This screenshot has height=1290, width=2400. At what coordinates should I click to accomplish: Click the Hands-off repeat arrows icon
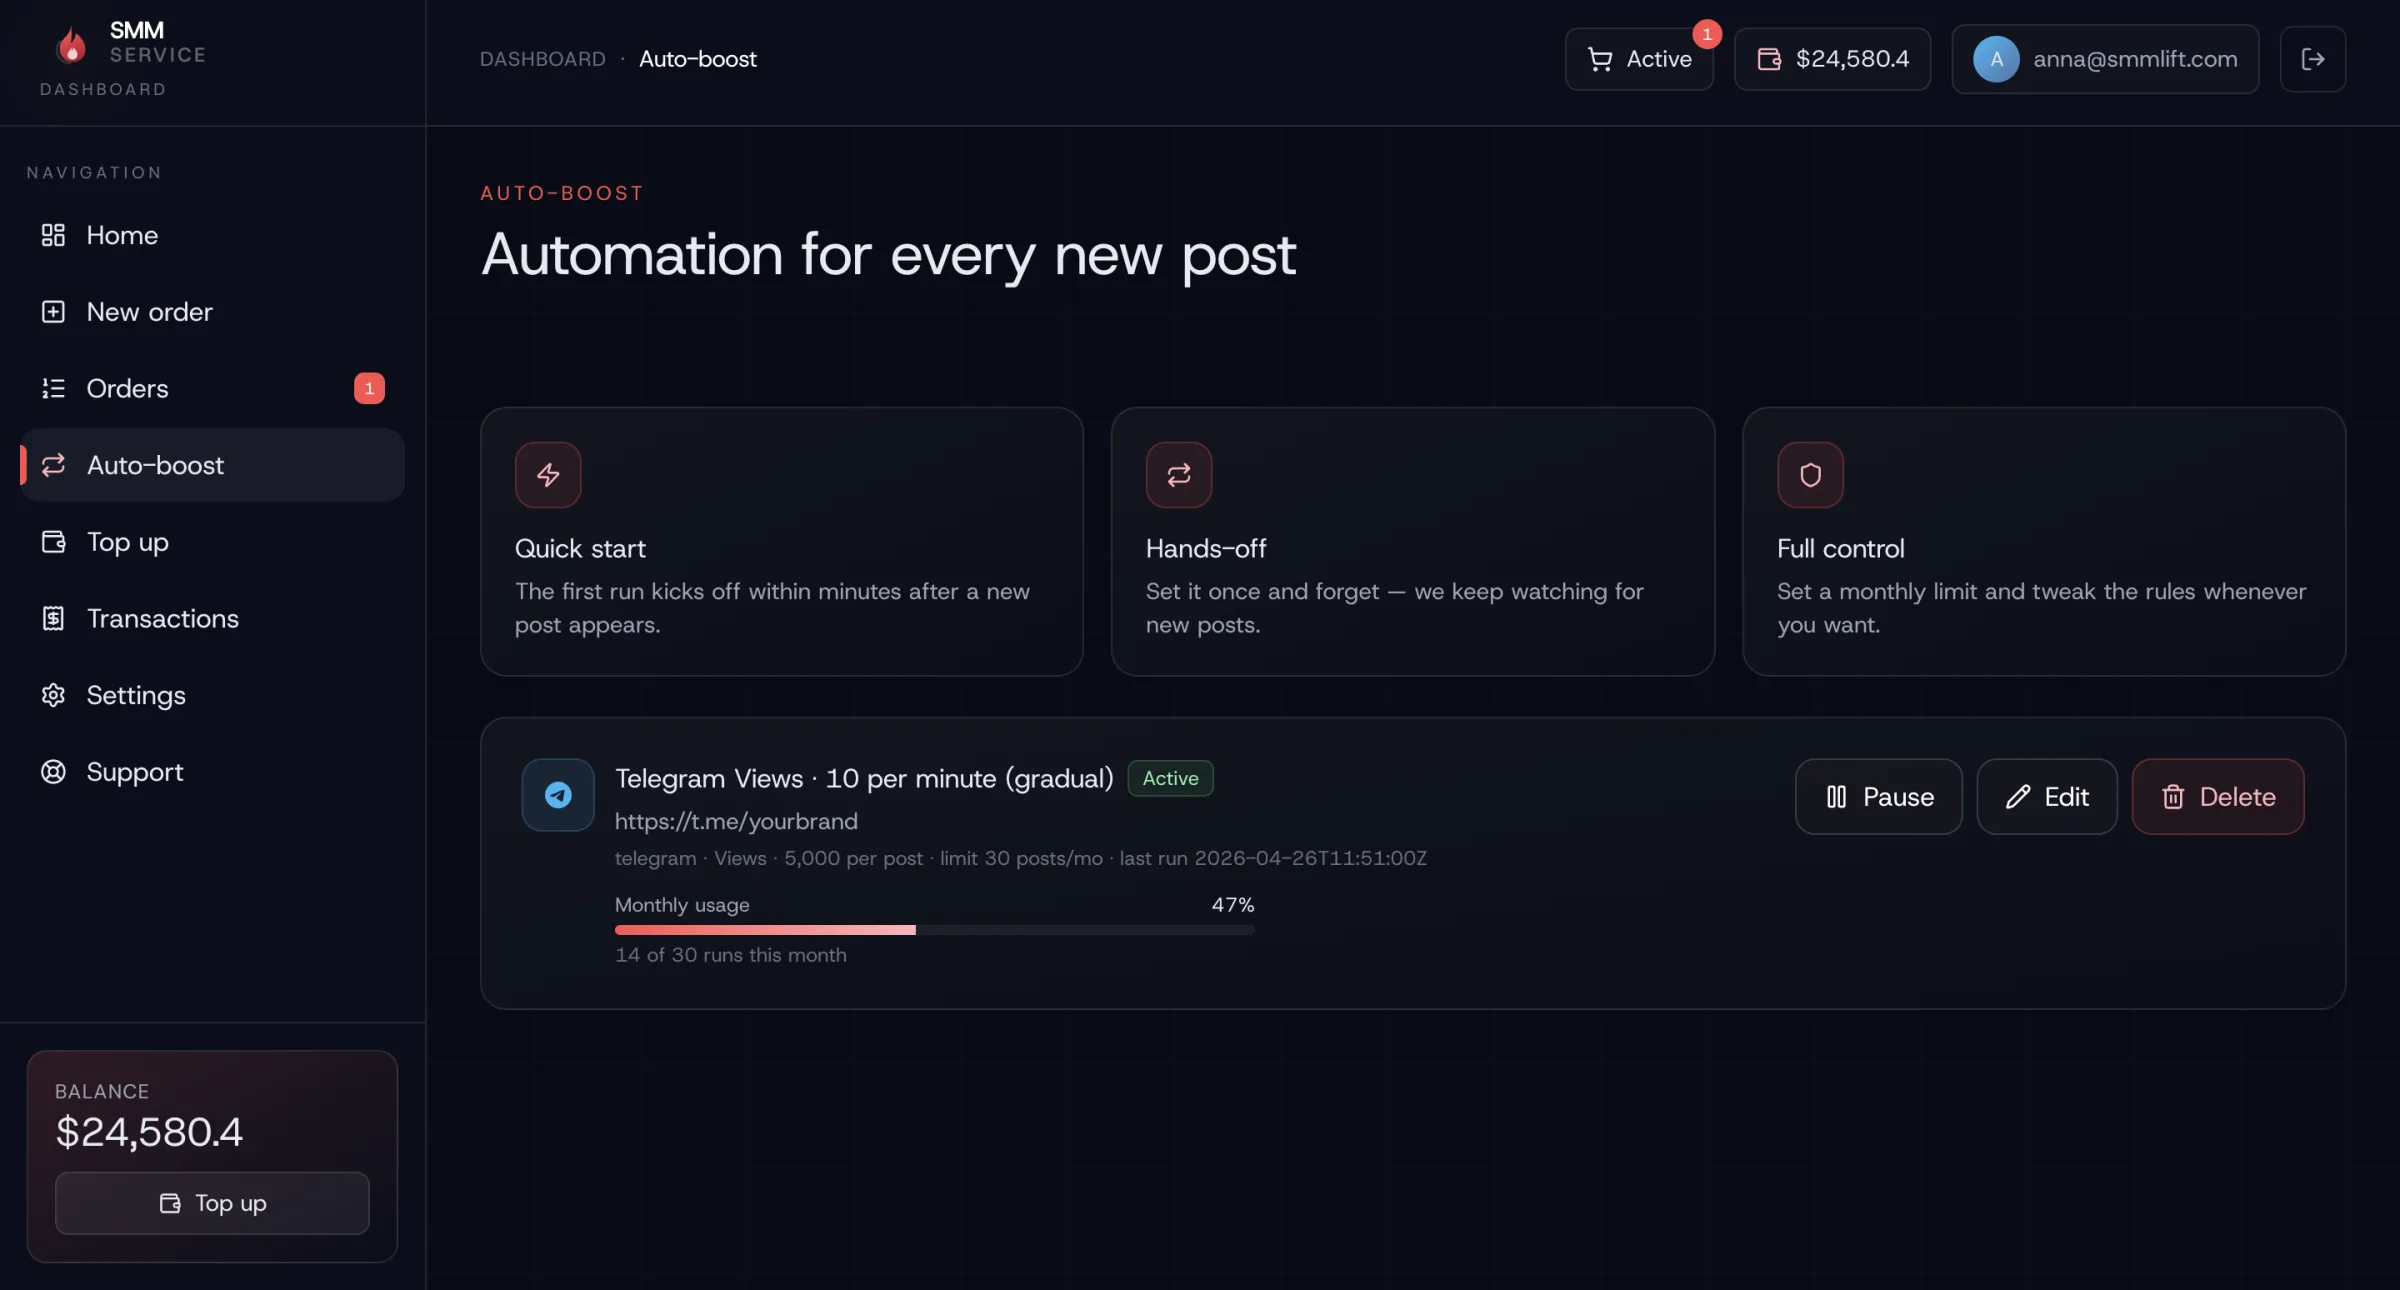point(1179,475)
